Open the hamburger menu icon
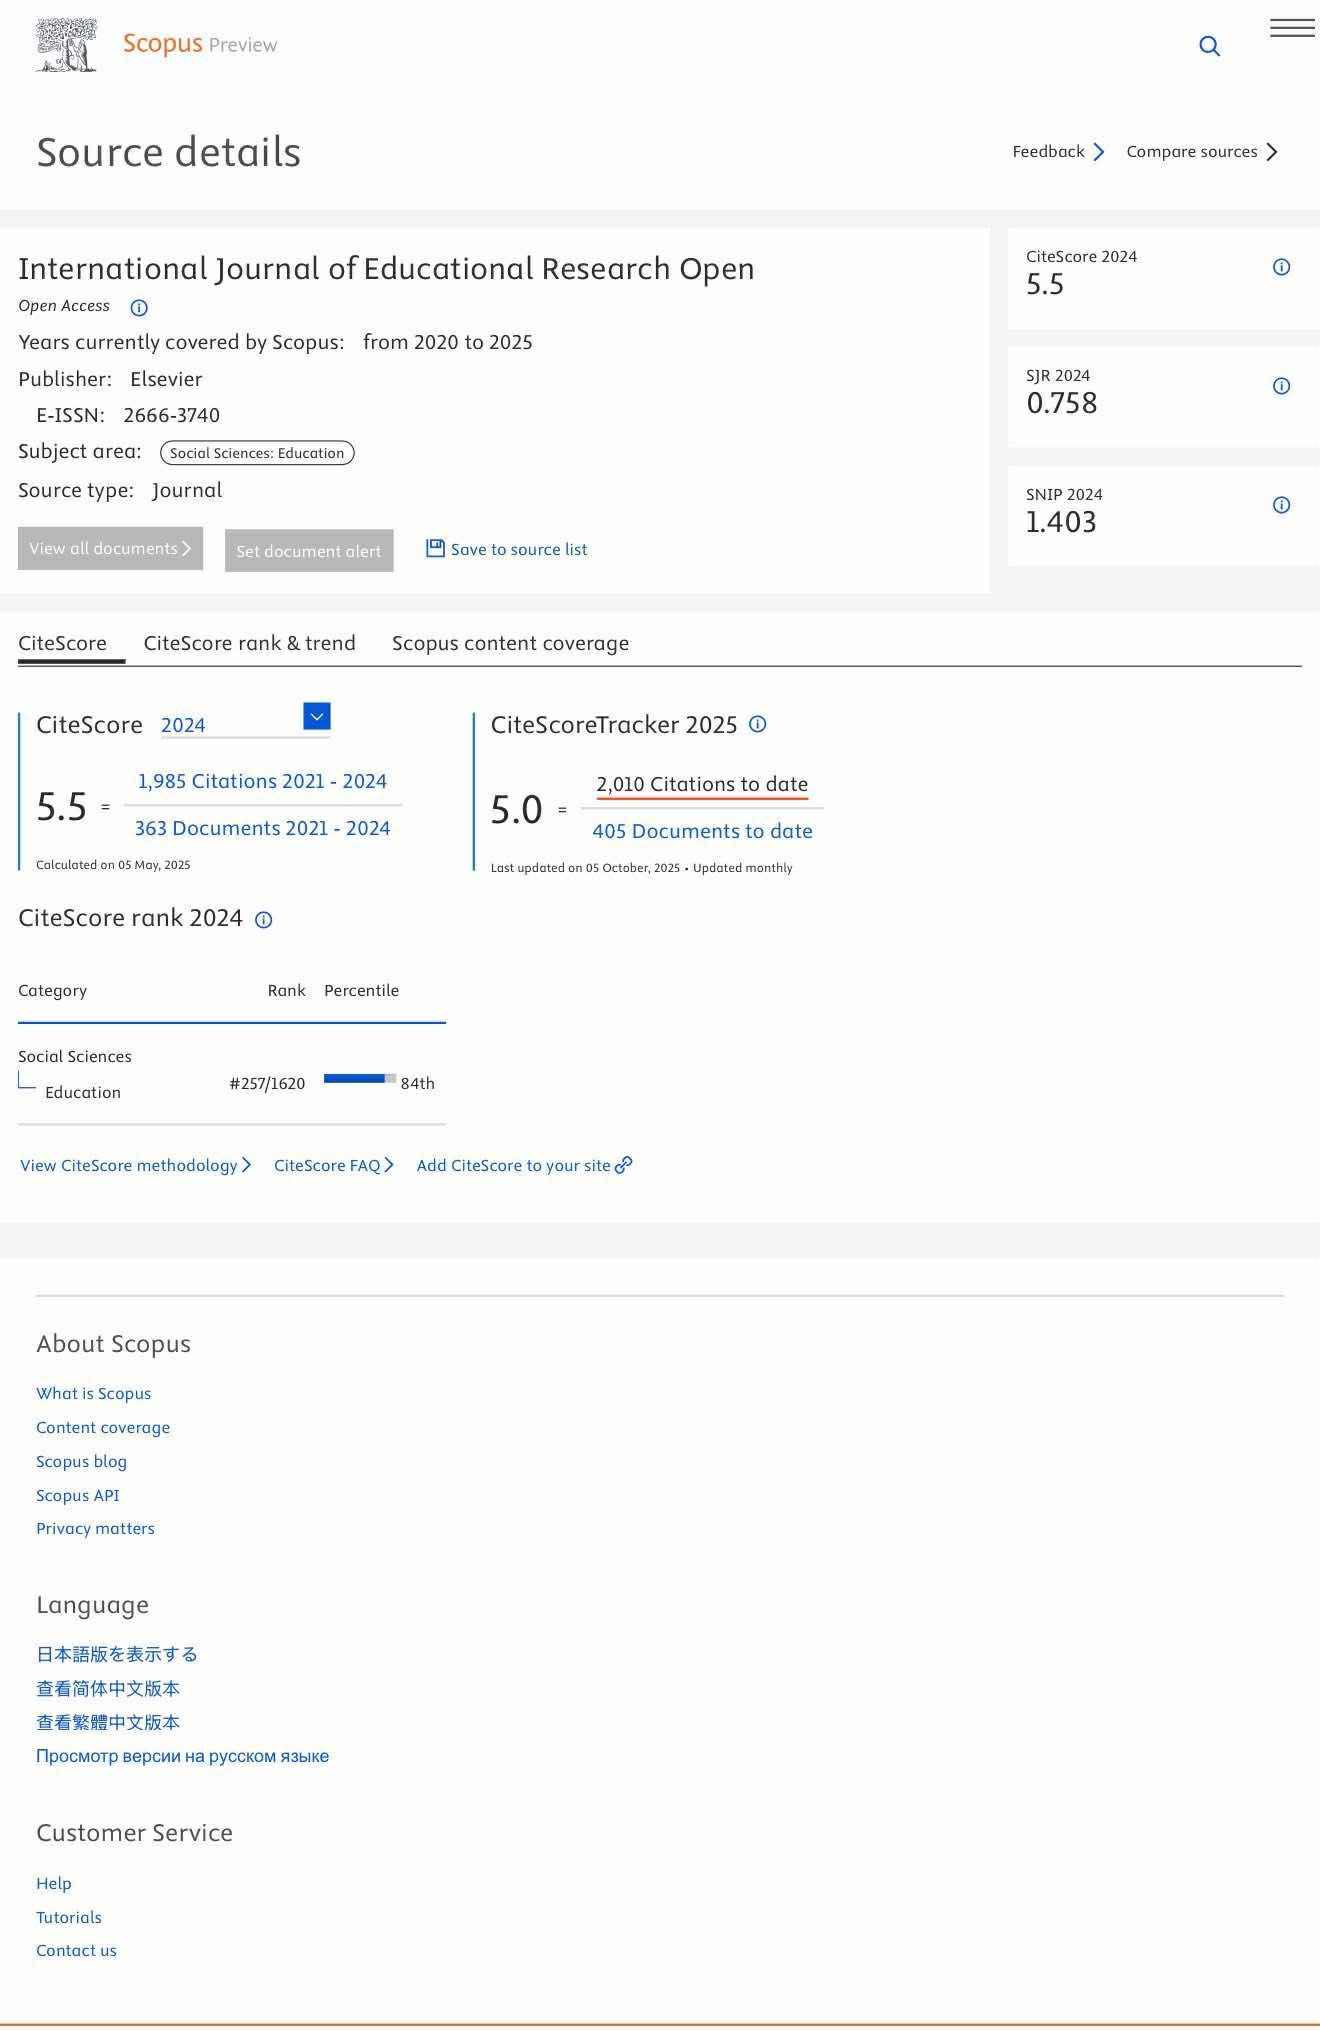 pyautogui.click(x=1292, y=28)
